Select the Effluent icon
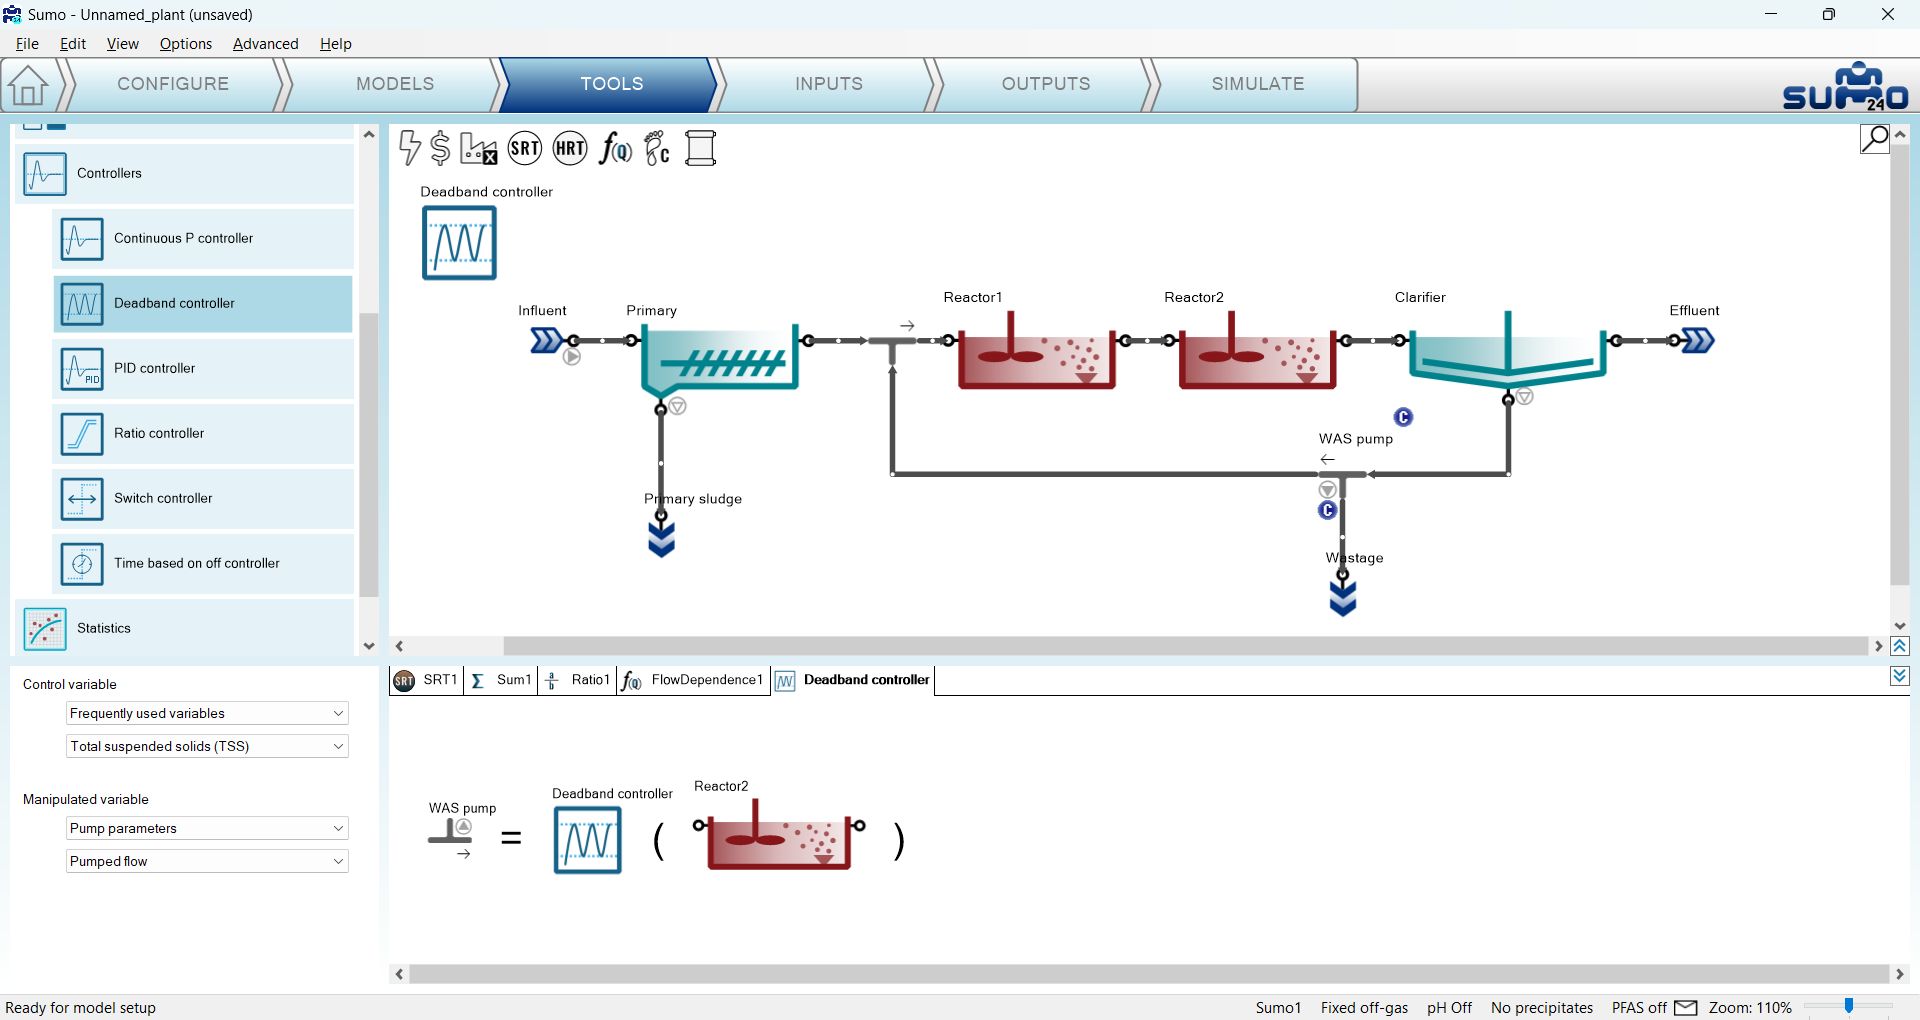1920x1020 pixels. [1698, 341]
